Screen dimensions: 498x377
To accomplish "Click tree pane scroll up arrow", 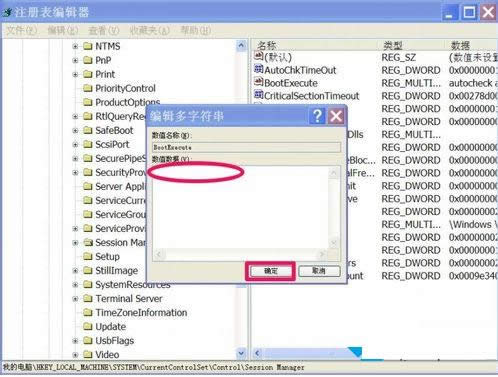I will coord(241,45).
